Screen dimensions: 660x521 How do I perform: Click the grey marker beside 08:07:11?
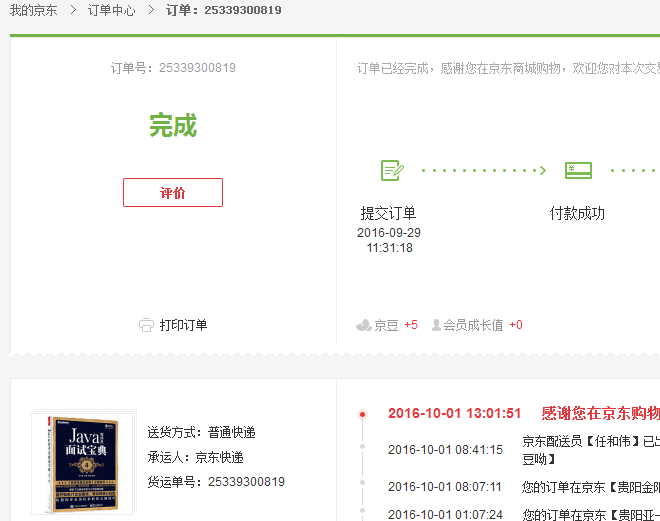click(x=362, y=483)
